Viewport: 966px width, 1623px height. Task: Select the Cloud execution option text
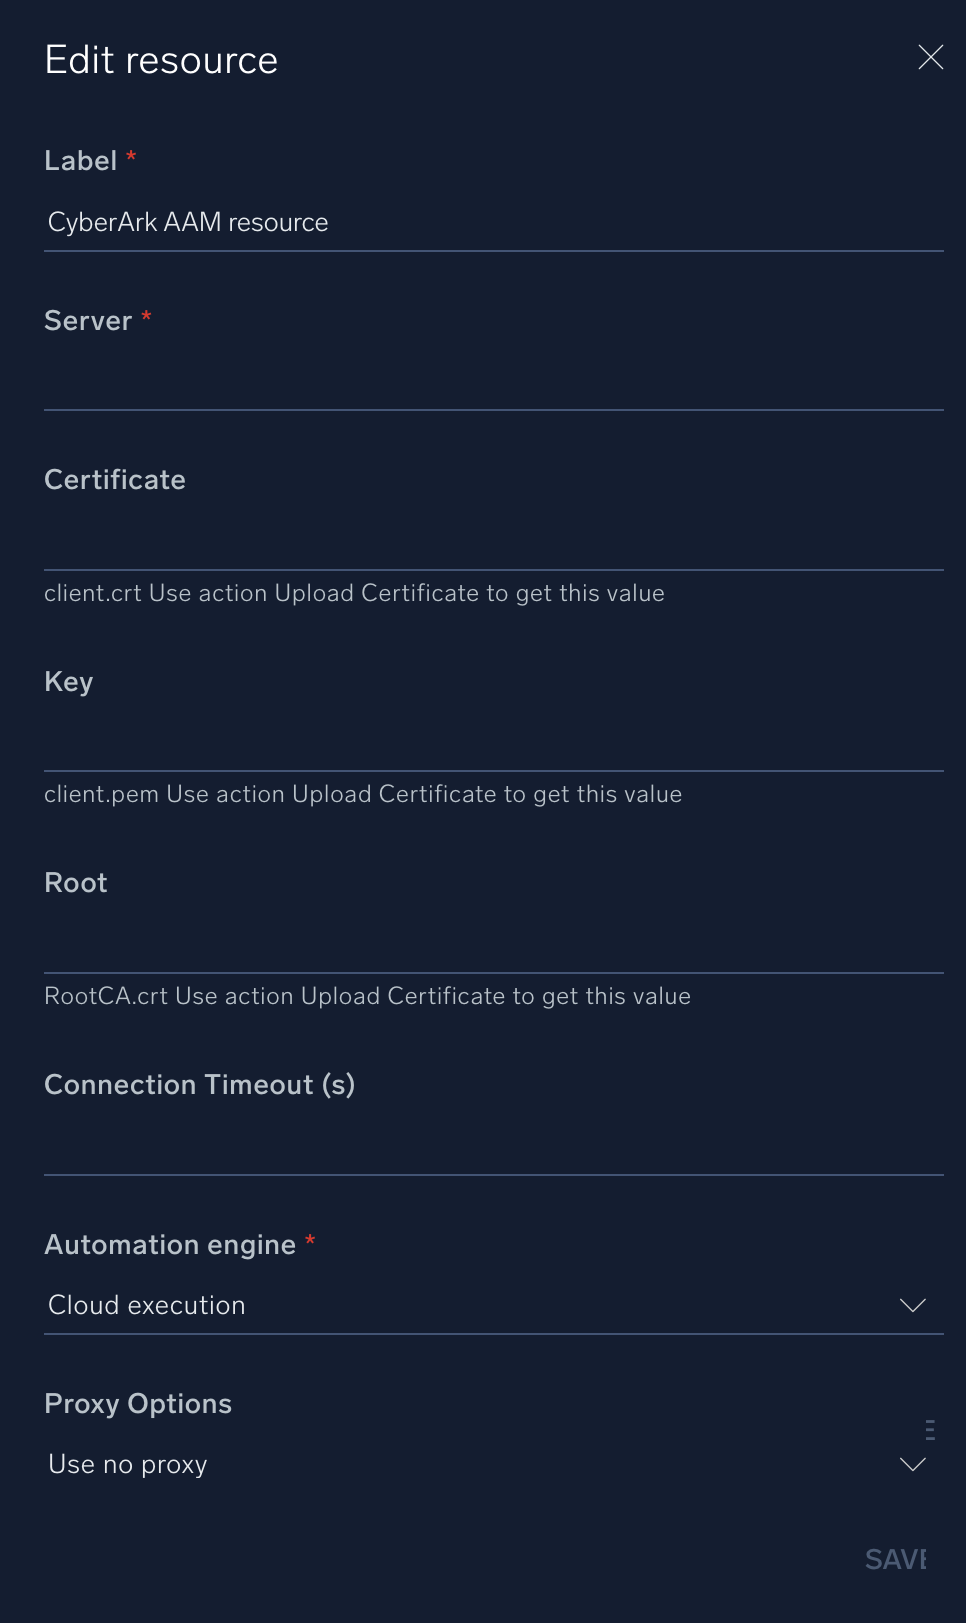click(x=146, y=1305)
